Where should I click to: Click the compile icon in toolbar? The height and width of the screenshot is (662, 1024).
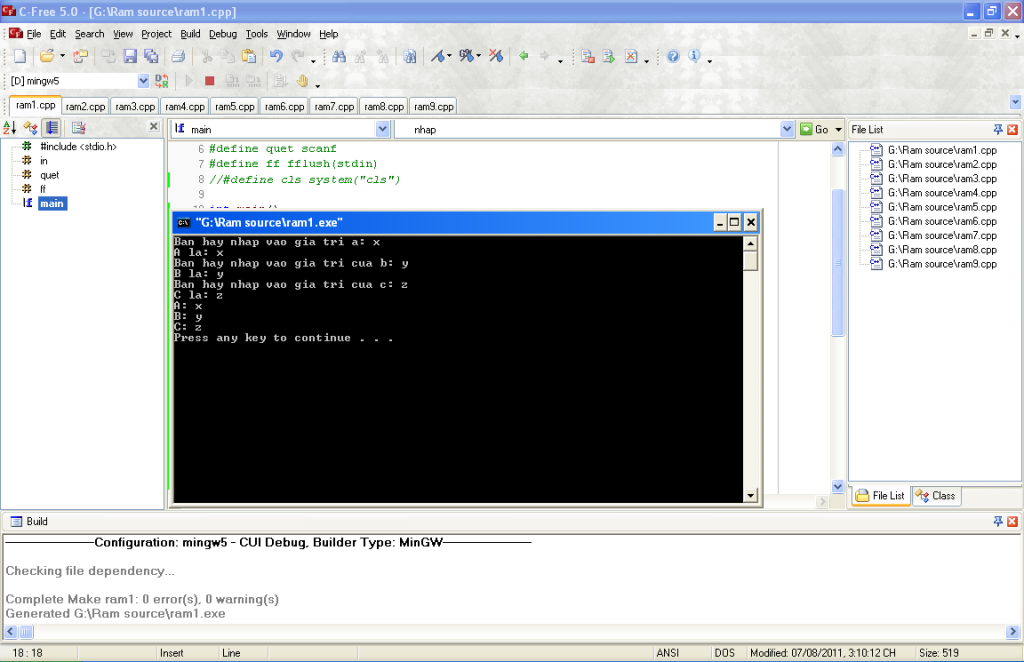point(587,56)
